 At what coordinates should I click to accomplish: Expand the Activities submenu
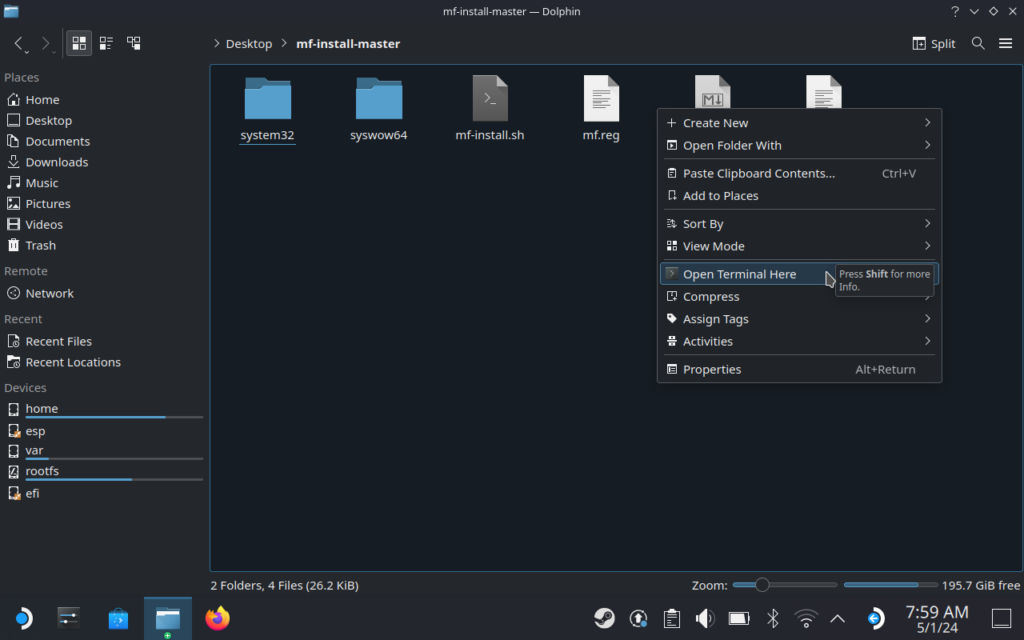799,342
